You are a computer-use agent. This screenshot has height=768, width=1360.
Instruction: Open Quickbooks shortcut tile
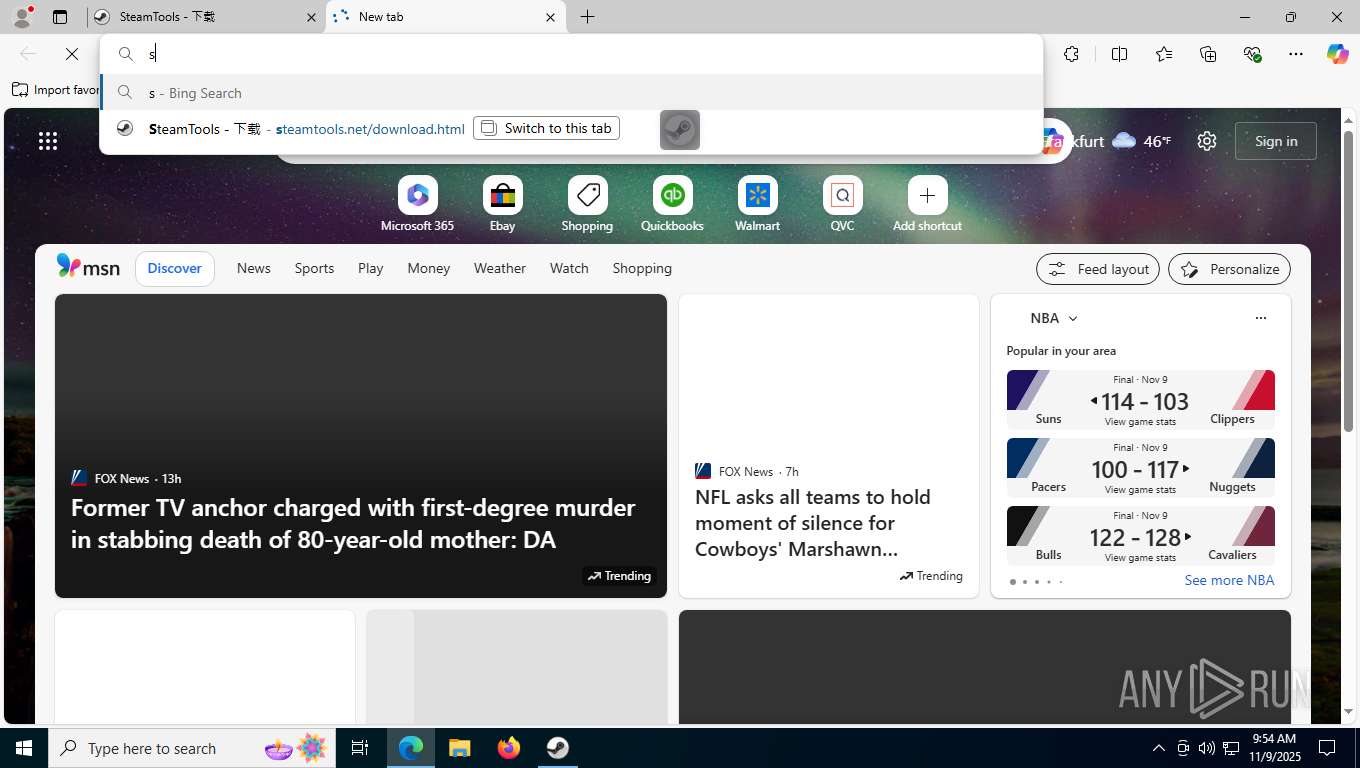point(672,205)
